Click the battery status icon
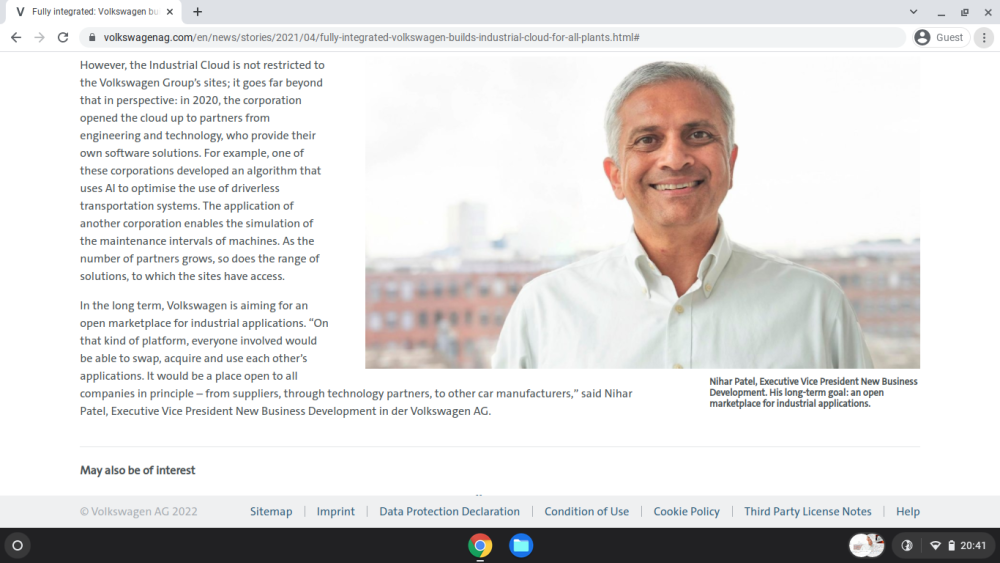The width and height of the screenshot is (1000, 563). point(951,545)
